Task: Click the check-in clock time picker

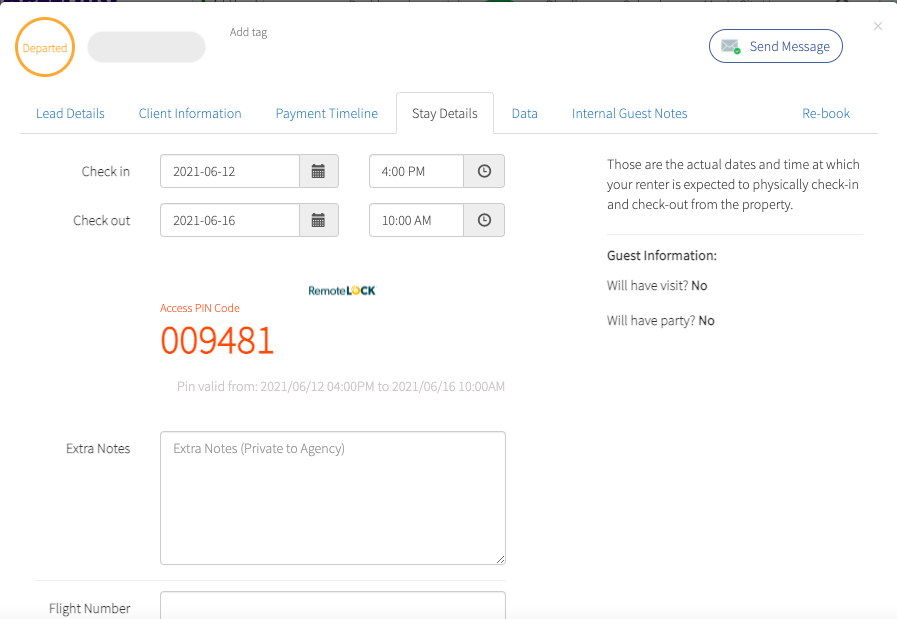Action: (484, 170)
